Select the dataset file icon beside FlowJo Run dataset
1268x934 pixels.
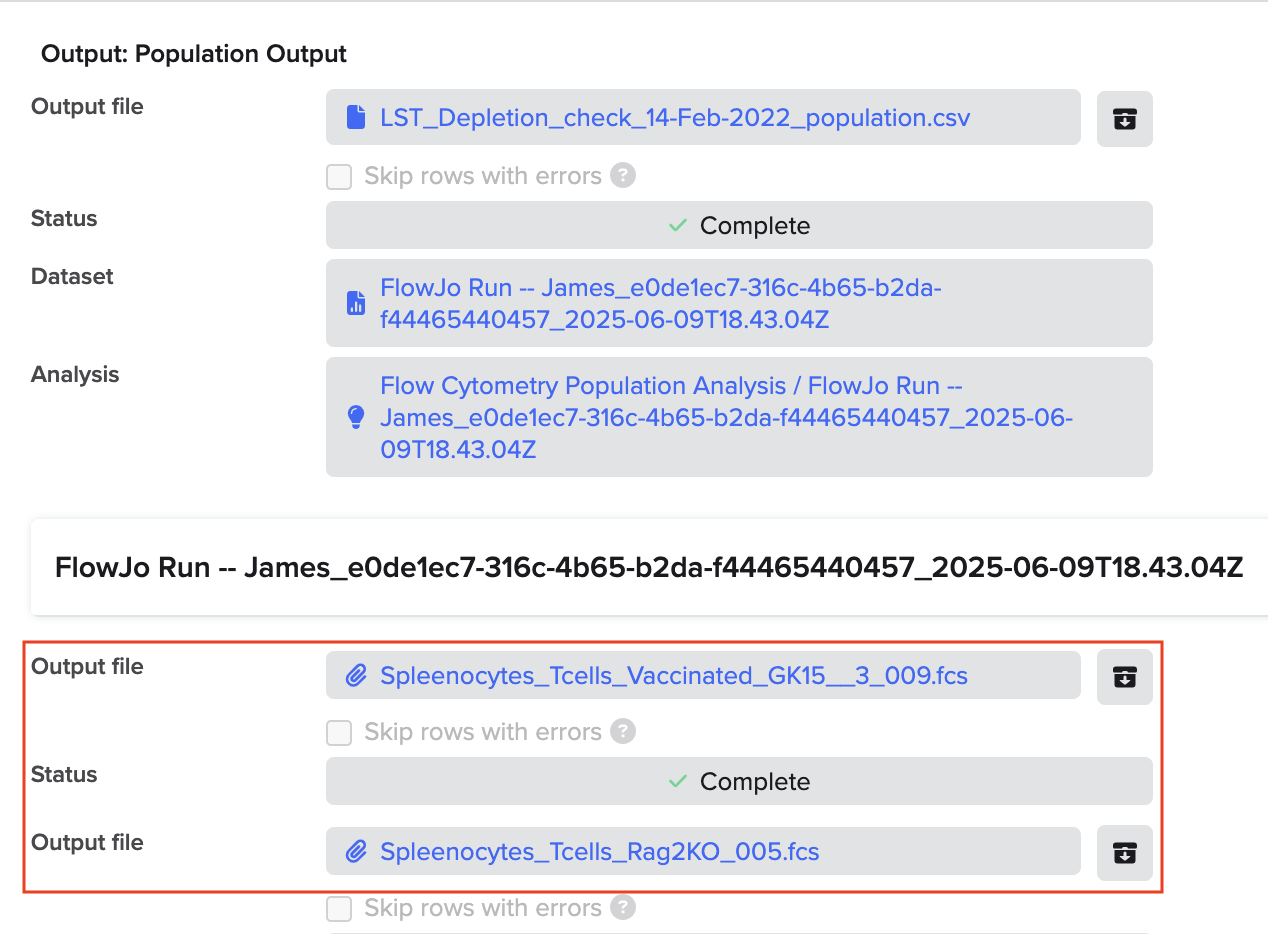click(355, 302)
